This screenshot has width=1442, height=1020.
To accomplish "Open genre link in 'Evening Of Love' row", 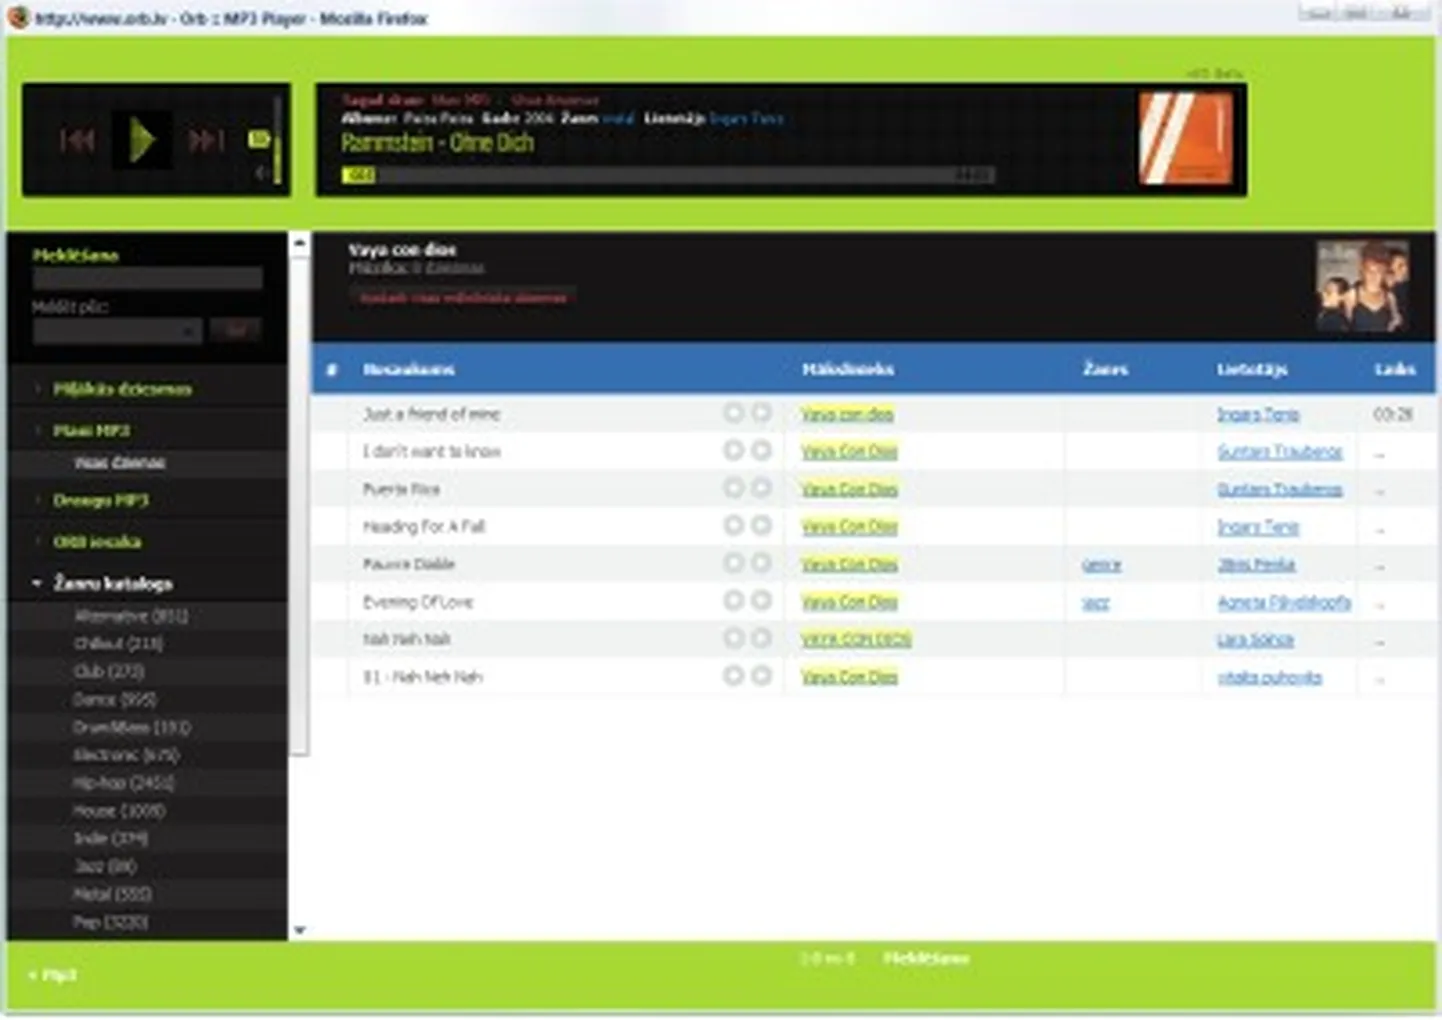I will (x=1095, y=603).
